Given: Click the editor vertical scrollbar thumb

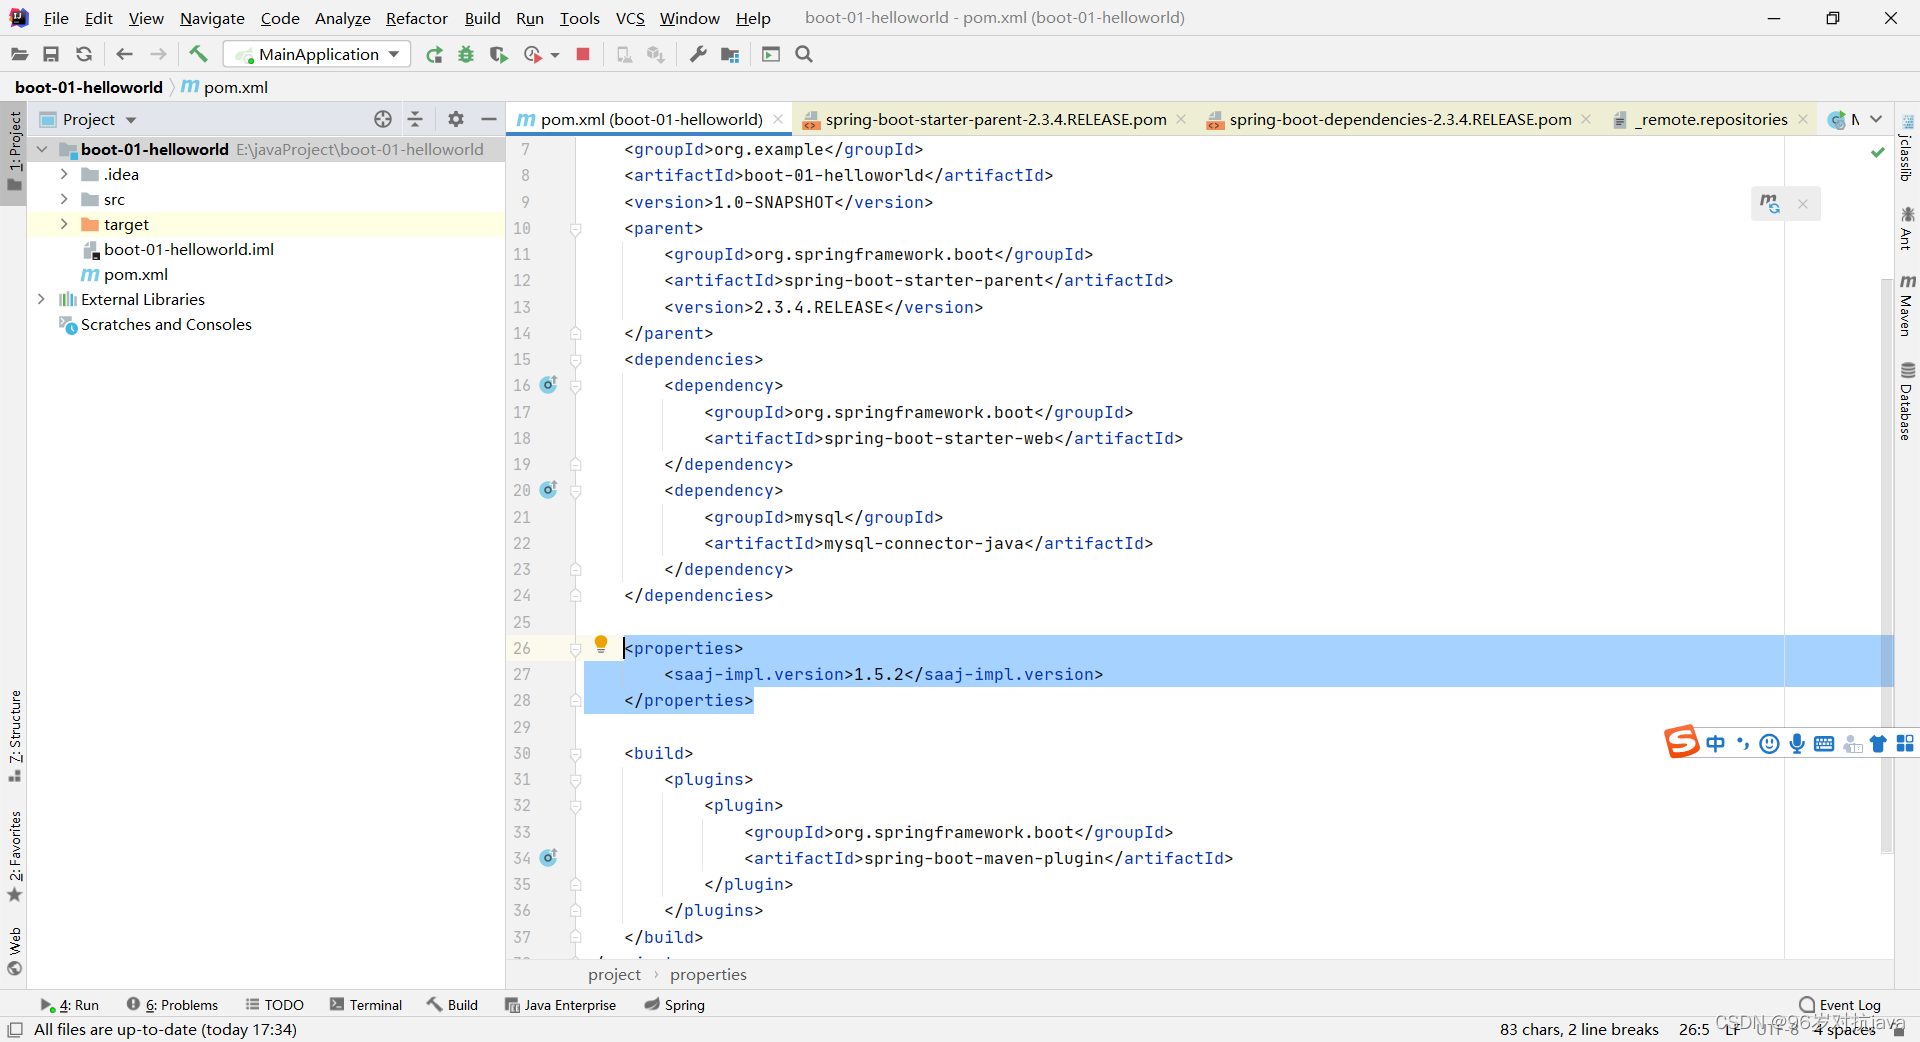Looking at the screenshot, I should click(1887, 565).
